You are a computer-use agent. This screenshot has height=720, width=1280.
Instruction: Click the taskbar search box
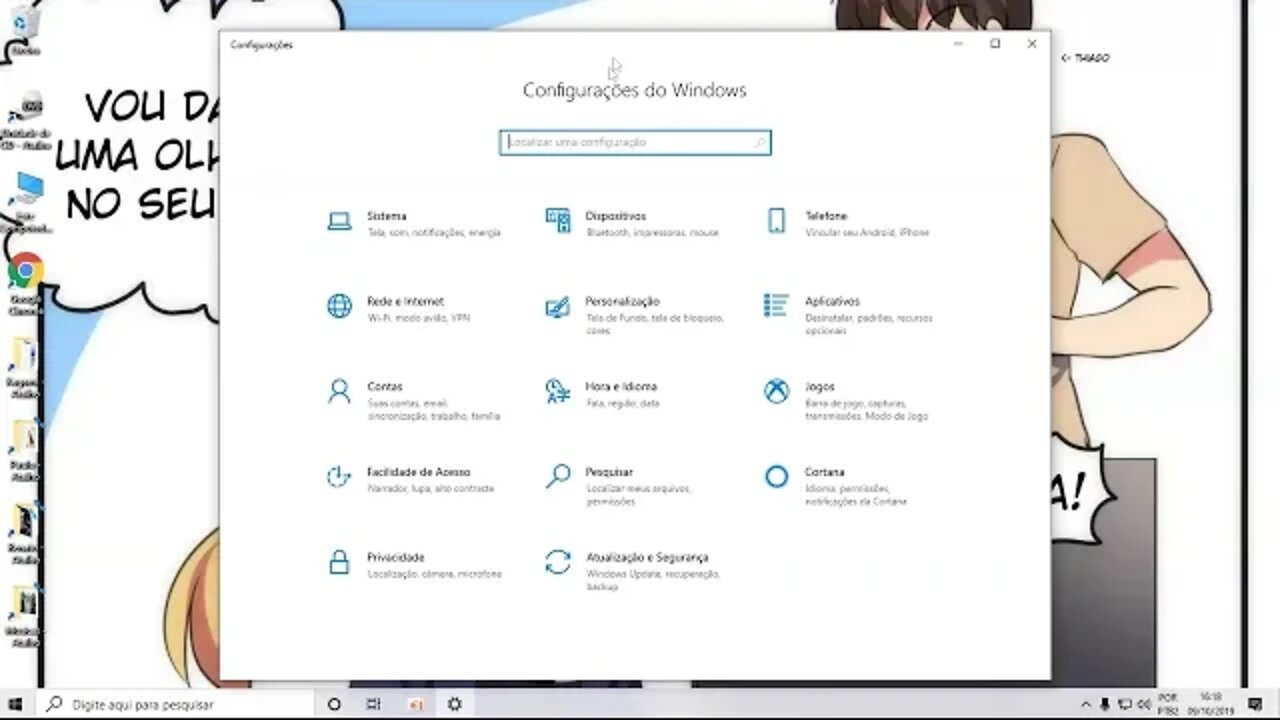point(176,704)
